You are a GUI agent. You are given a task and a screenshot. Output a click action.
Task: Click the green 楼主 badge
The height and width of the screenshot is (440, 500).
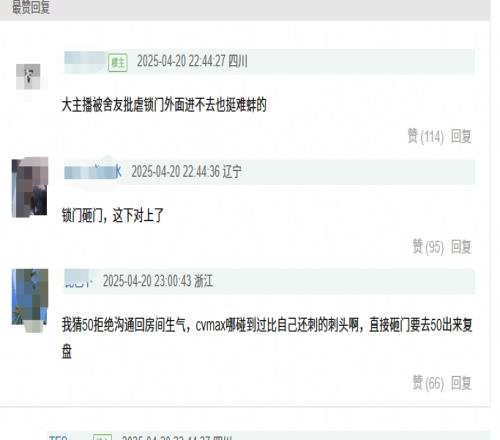tap(118, 62)
